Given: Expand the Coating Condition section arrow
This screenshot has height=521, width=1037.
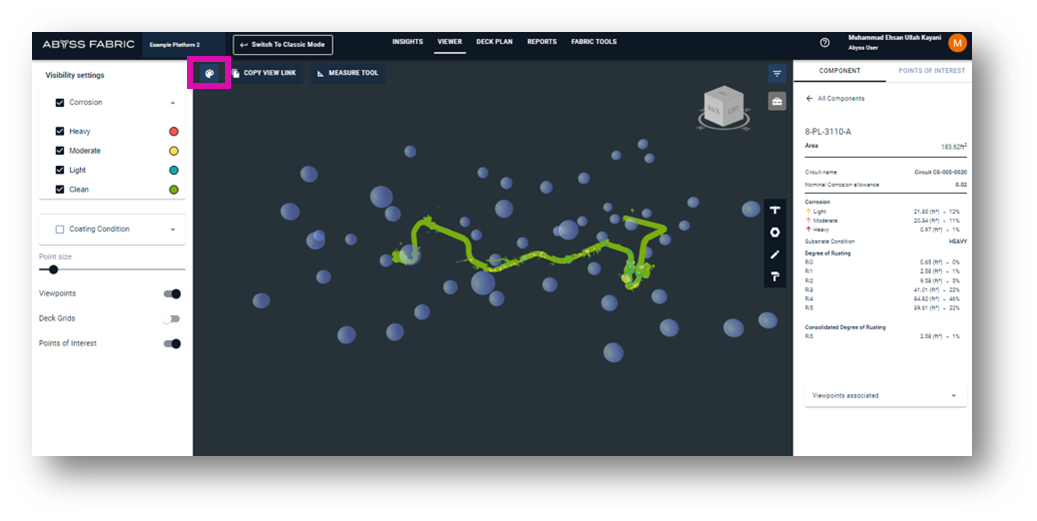Looking at the screenshot, I should pyautogui.click(x=172, y=229).
